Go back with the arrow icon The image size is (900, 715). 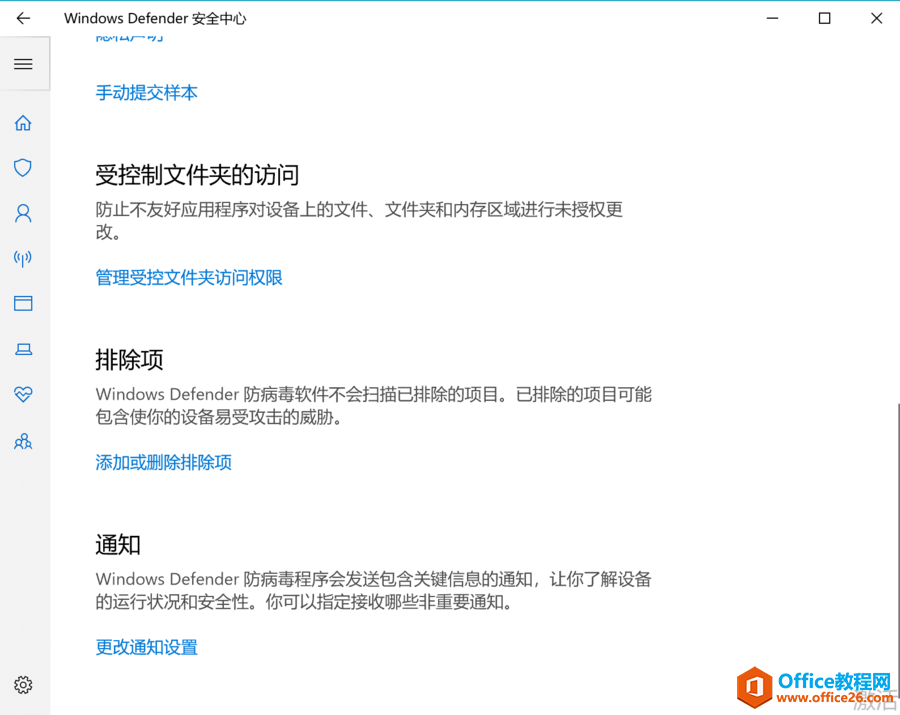tap(23, 18)
